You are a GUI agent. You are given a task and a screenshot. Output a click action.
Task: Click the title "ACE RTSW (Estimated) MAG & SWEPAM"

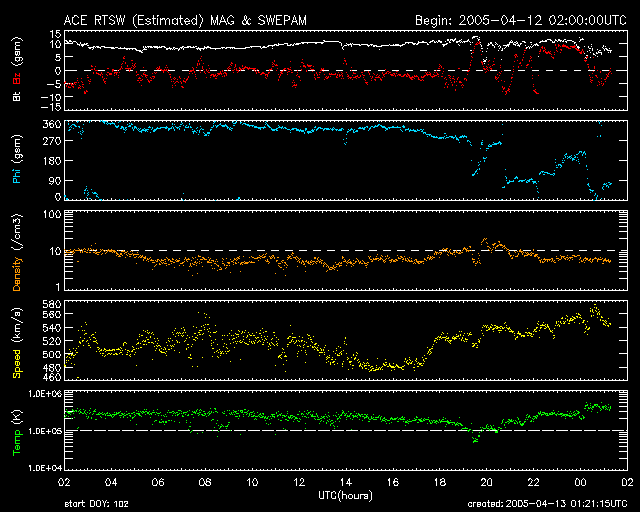point(185,20)
